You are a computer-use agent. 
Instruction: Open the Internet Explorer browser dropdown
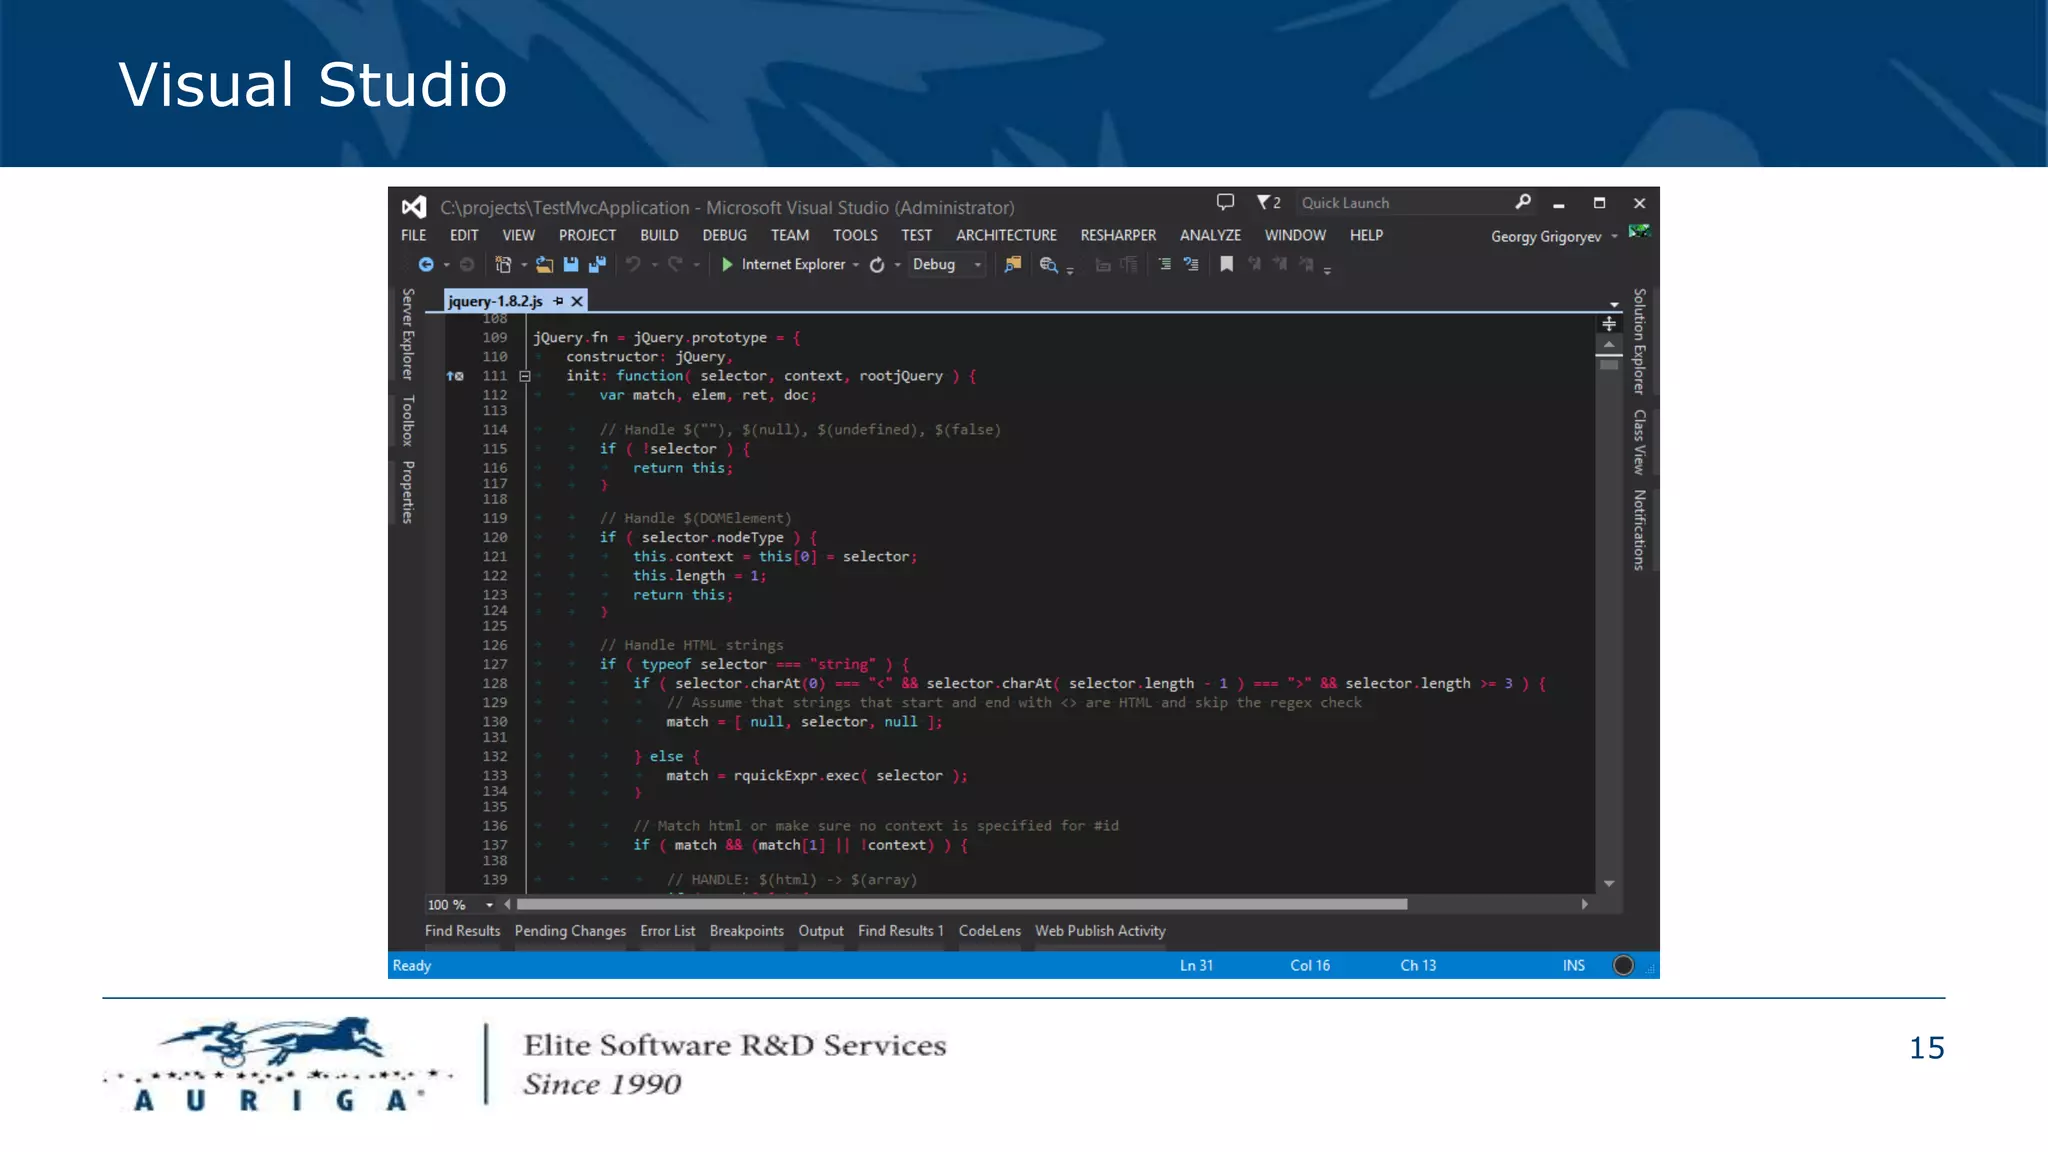856,266
